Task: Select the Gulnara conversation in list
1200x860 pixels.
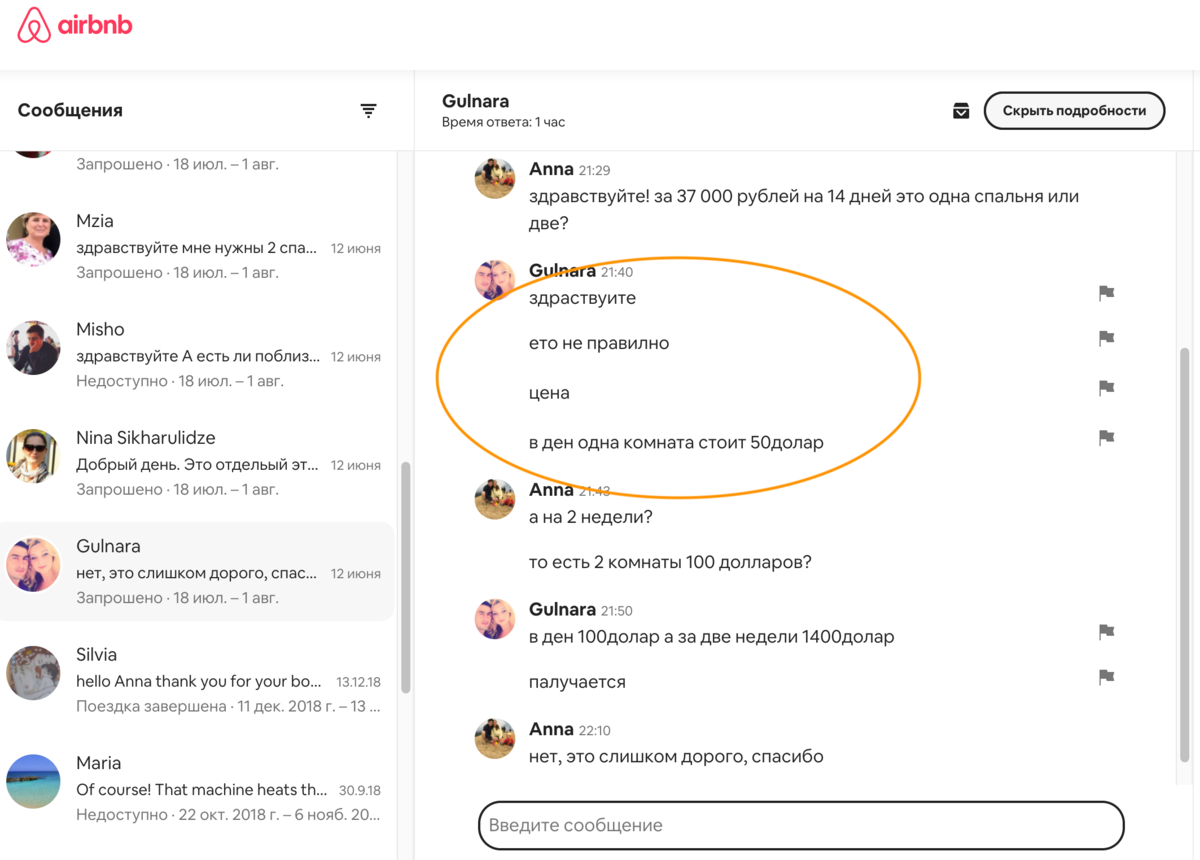Action: click(197, 571)
